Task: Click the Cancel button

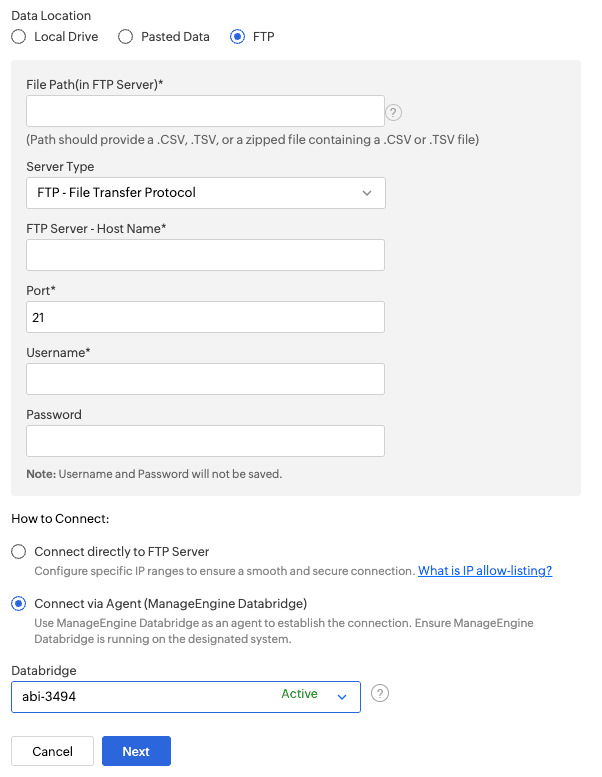Action: point(53,751)
